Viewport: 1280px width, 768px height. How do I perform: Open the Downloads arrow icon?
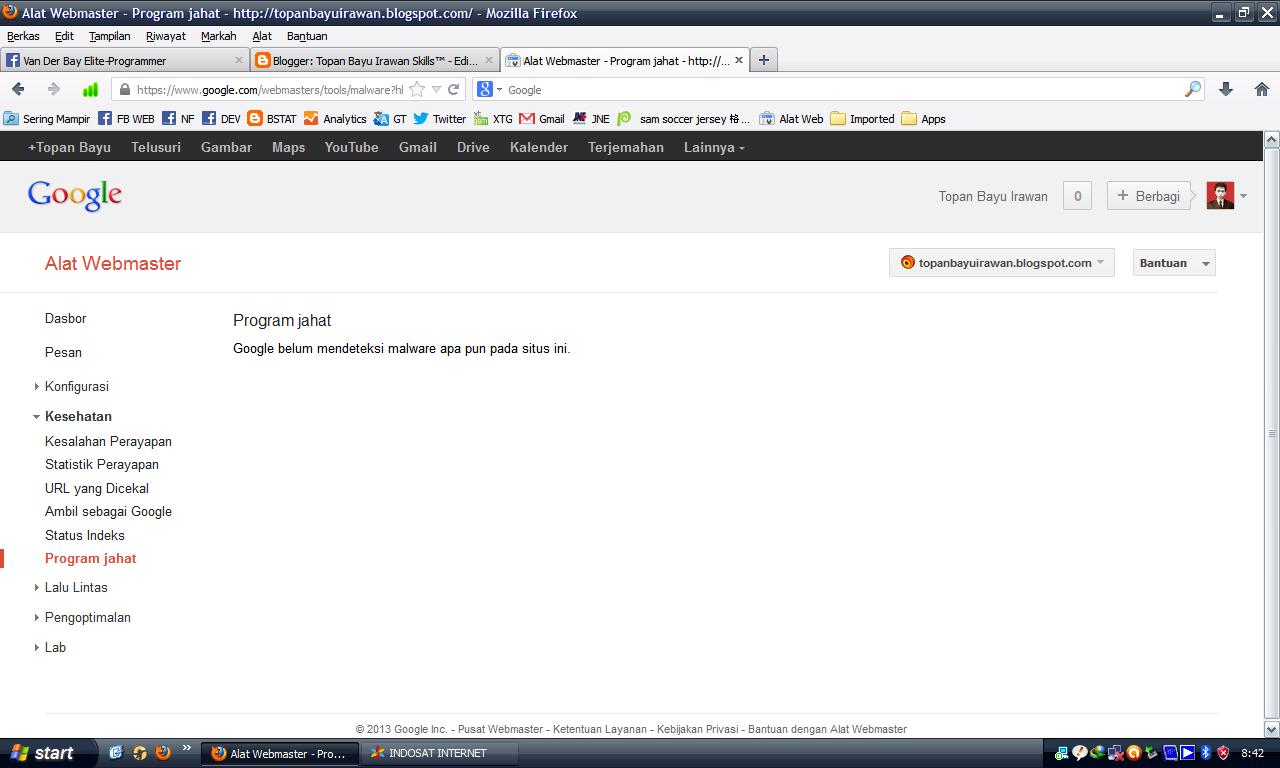point(1226,89)
